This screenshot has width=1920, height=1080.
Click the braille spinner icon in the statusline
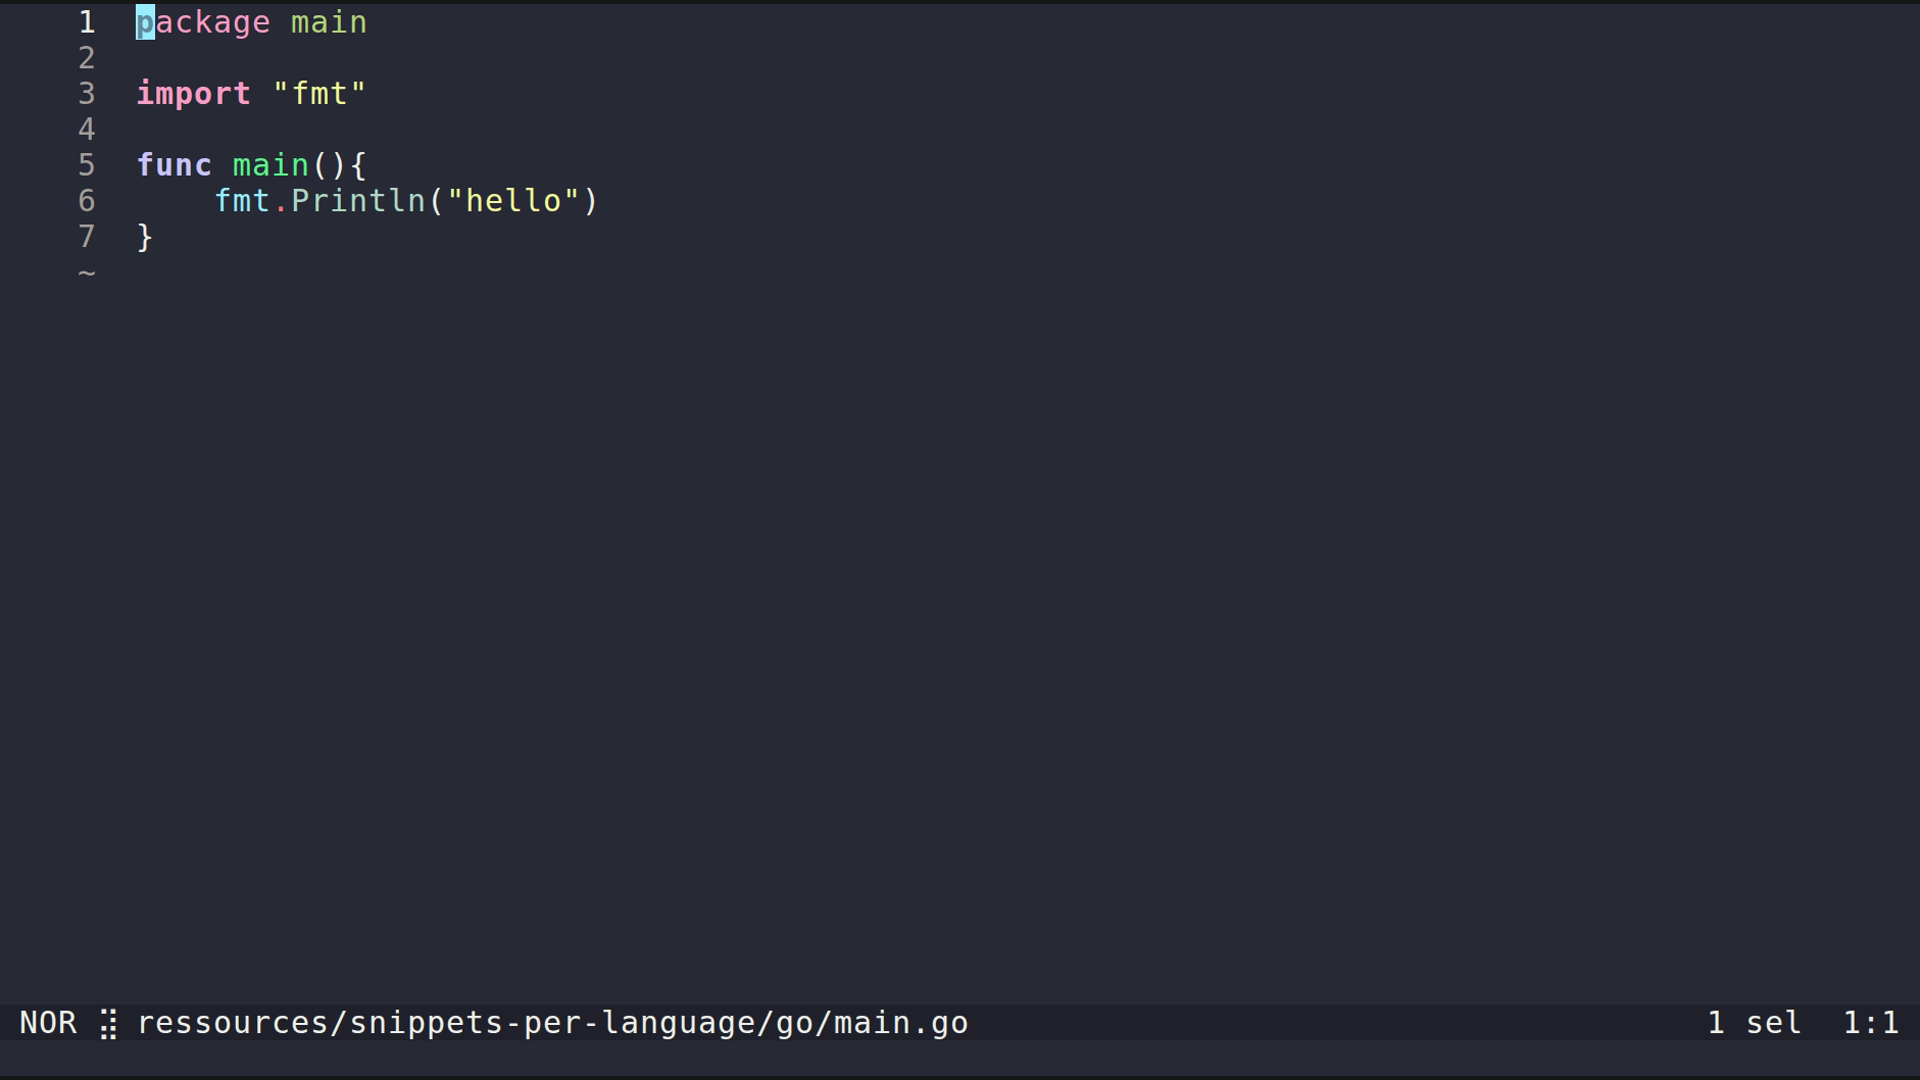click(108, 1024)
